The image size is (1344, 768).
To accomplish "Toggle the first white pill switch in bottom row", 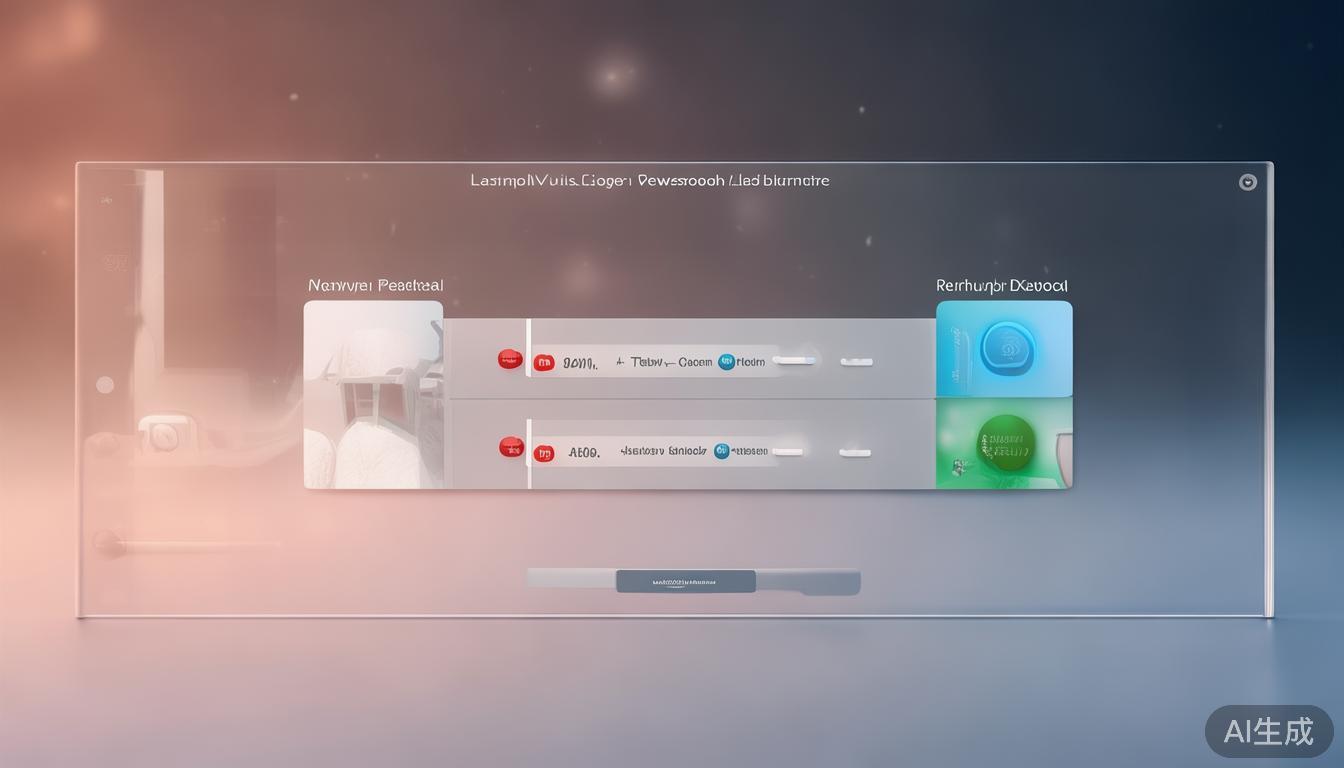I will pyautogui.click(x=787, y=452).
